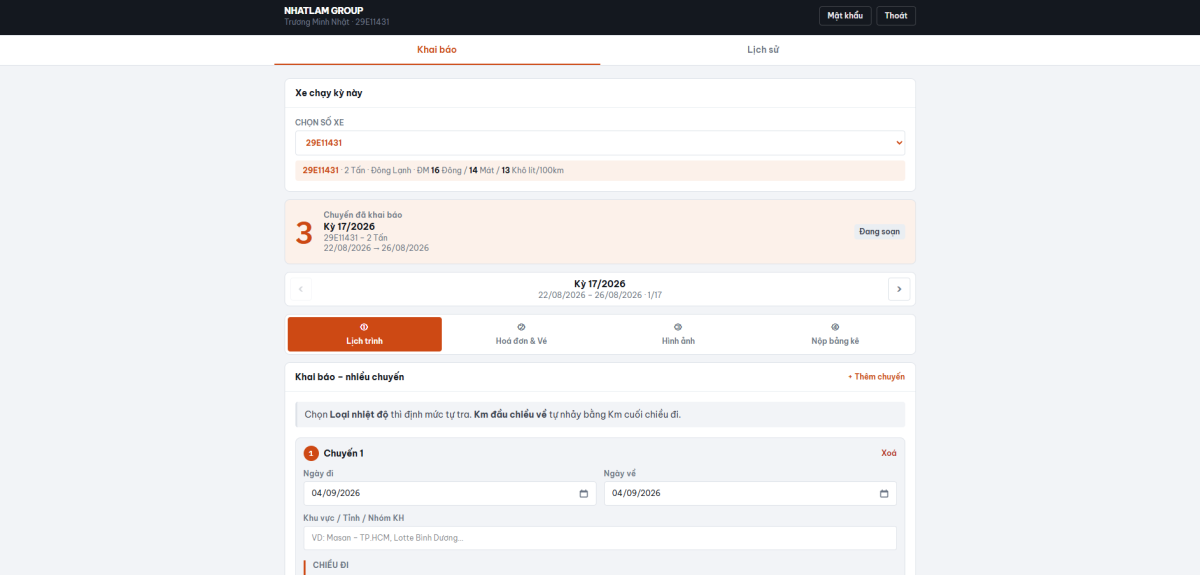Click the Mật khẩu button
Image resolution: width=1200 pixels, height=575 pixels.
(x=845, y=16)
